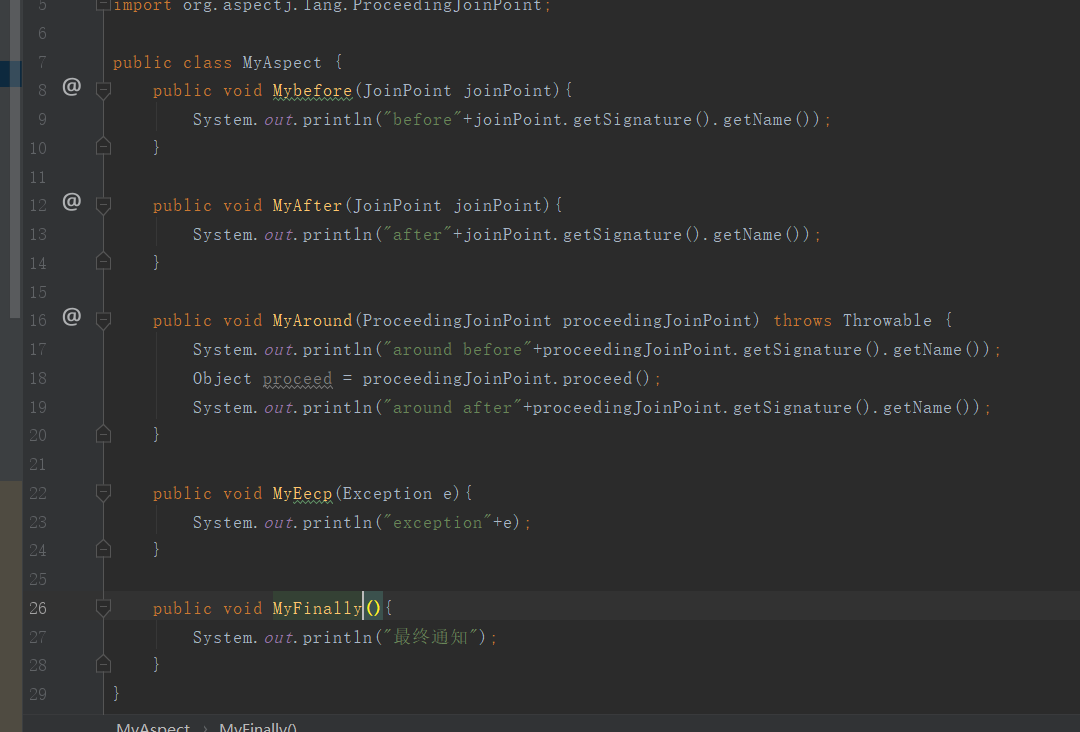1080x732 pixels.
Task: Open the @ gutter icon next to MyAround
Action: click(72, 317)
